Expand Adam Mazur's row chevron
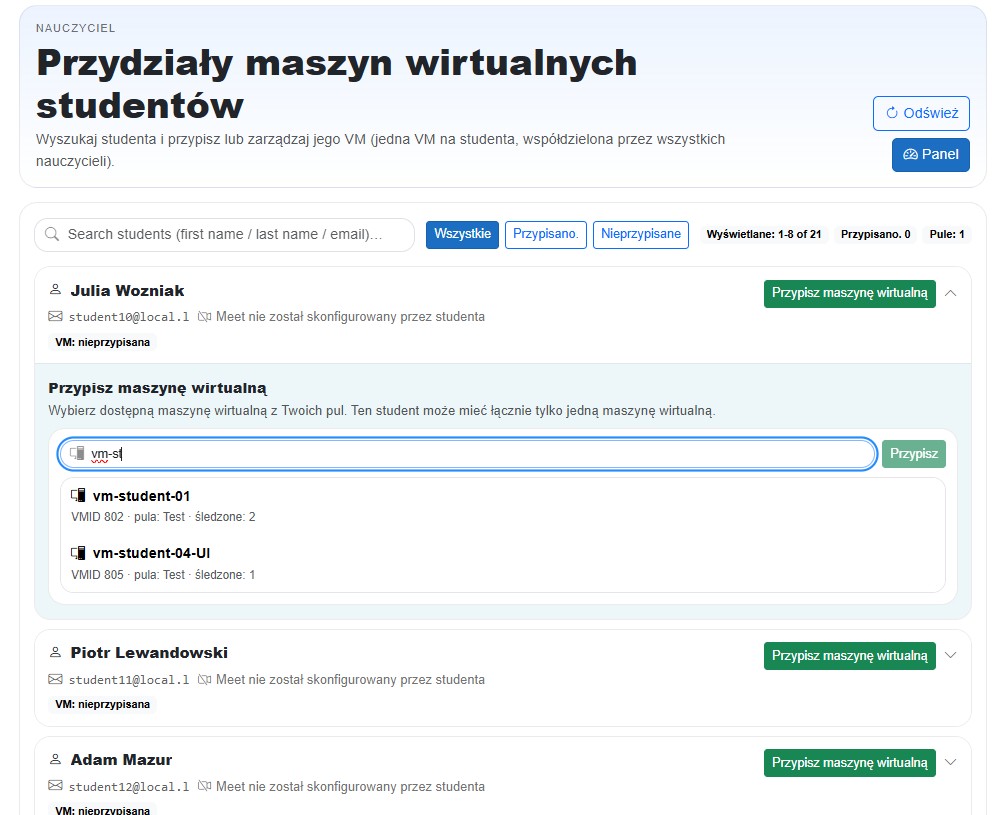Viewport: 1005px width, 815px height. tap(950, 762)
